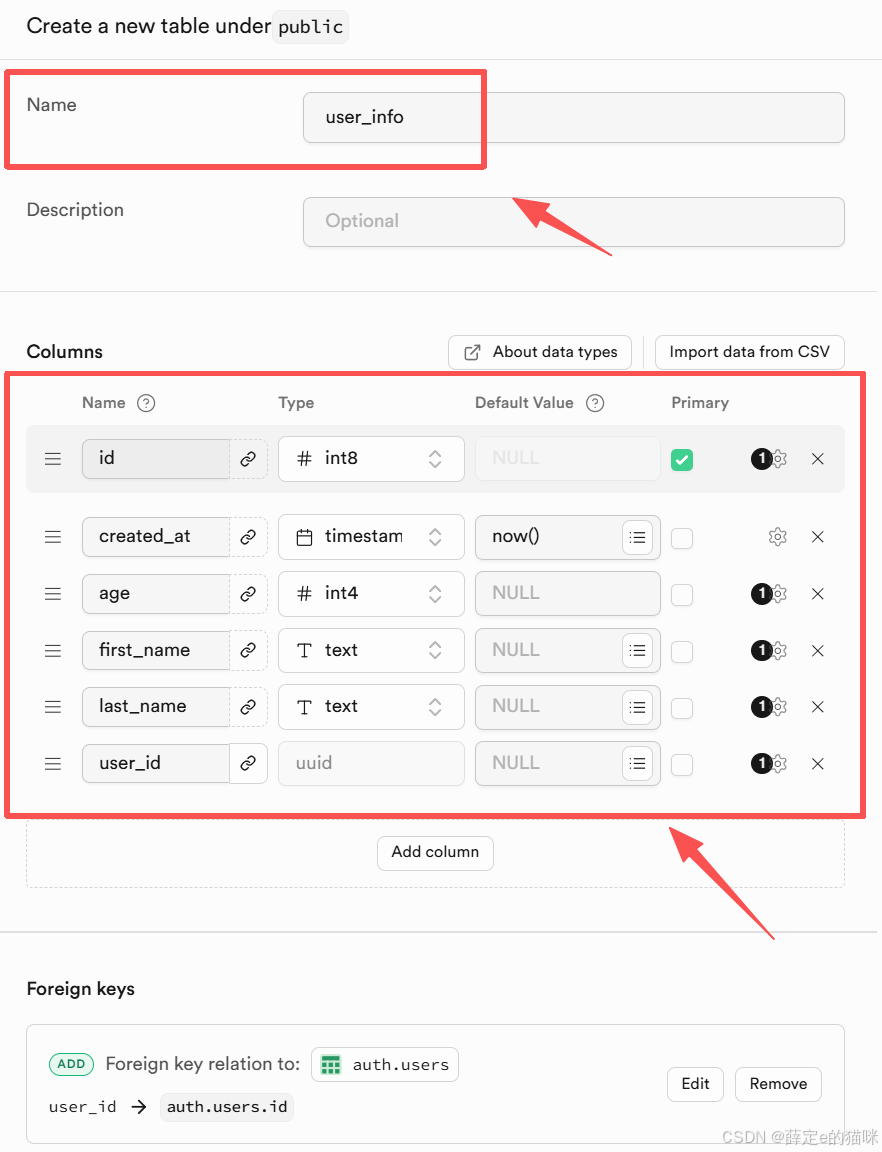Open default value suggestions for first_name
Screen dimensions: 882x1152
(637, 651)
